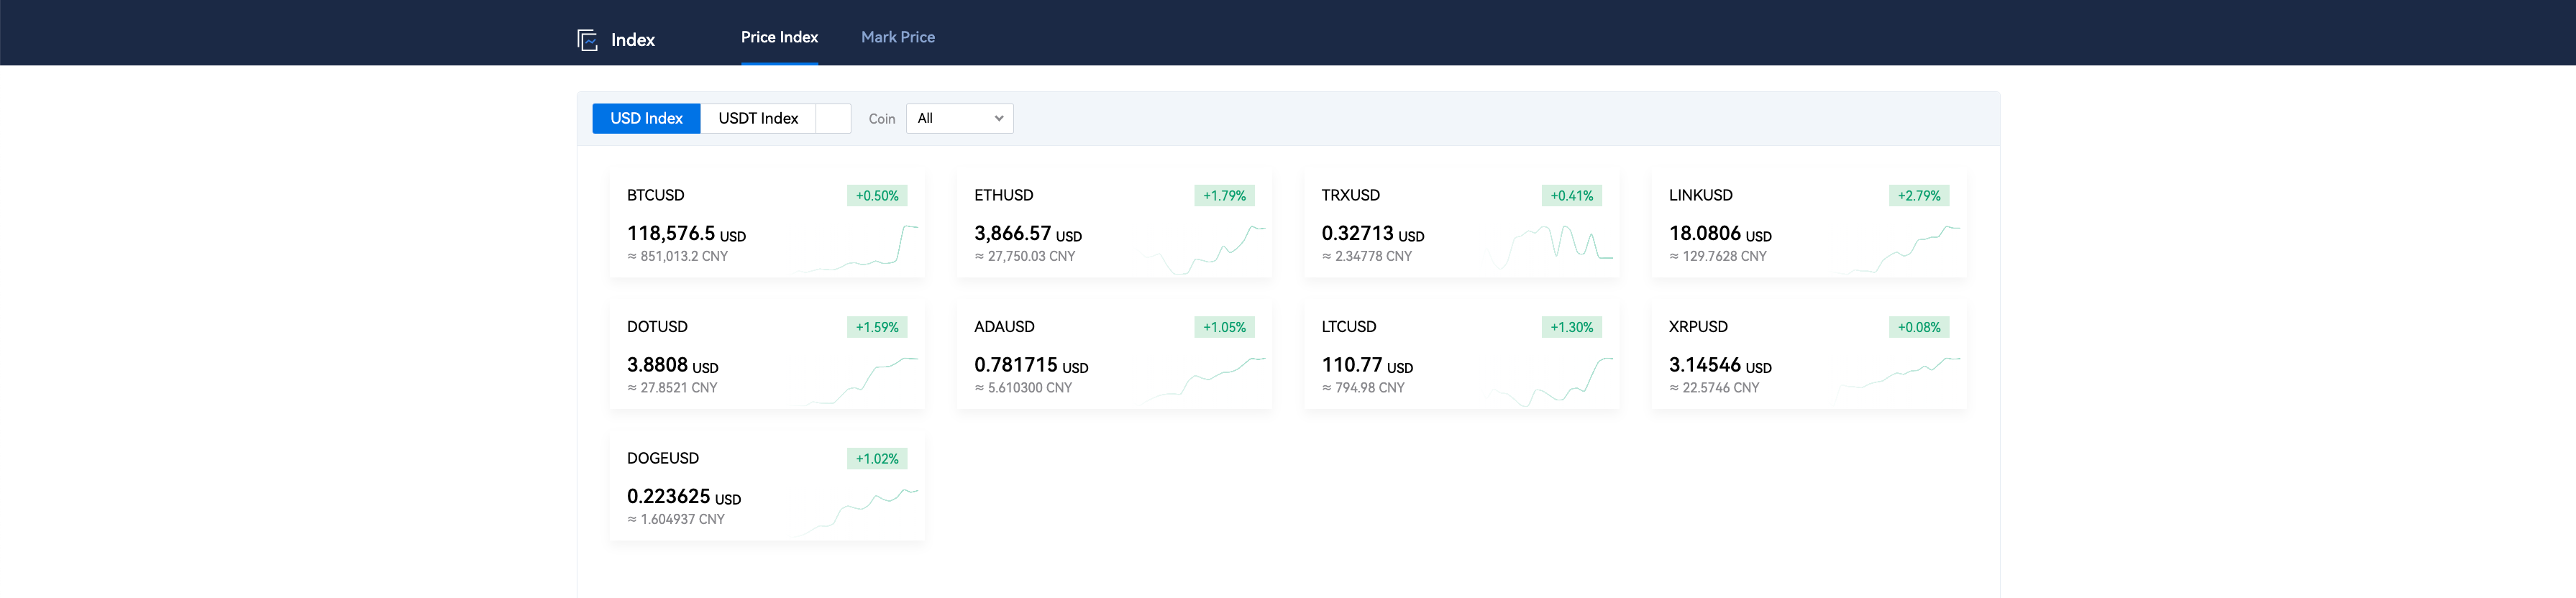Click the LINKUSD +2.79% change badge

click(x=1918, y=196)
